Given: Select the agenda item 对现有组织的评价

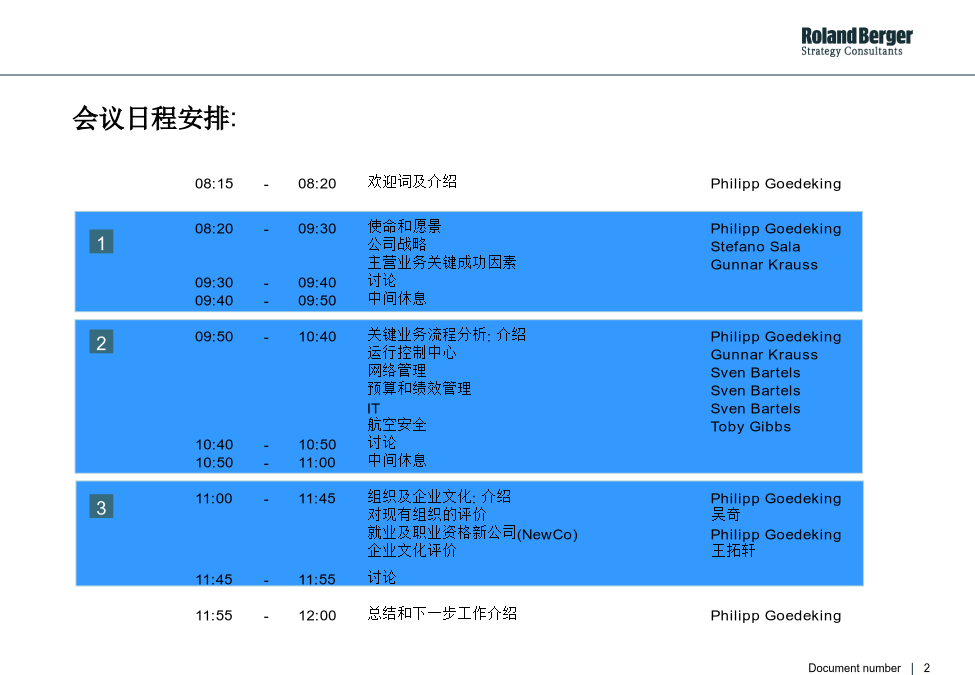Looking at the screenshot, I should 427,515.
